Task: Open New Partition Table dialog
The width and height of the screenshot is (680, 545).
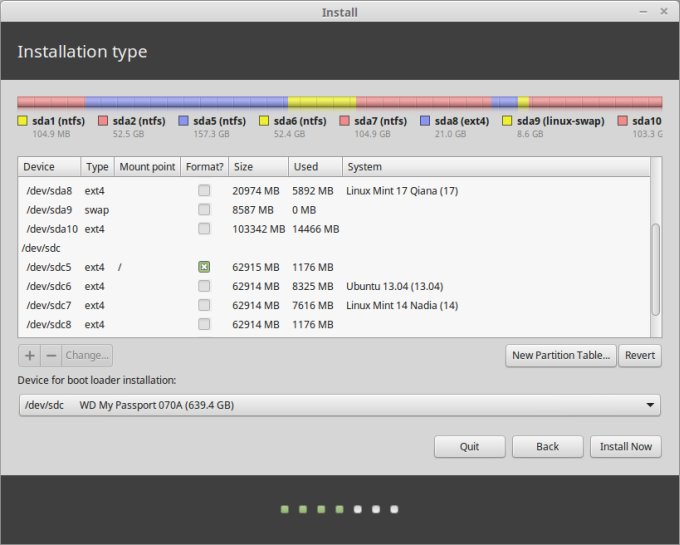Action: 561,356
